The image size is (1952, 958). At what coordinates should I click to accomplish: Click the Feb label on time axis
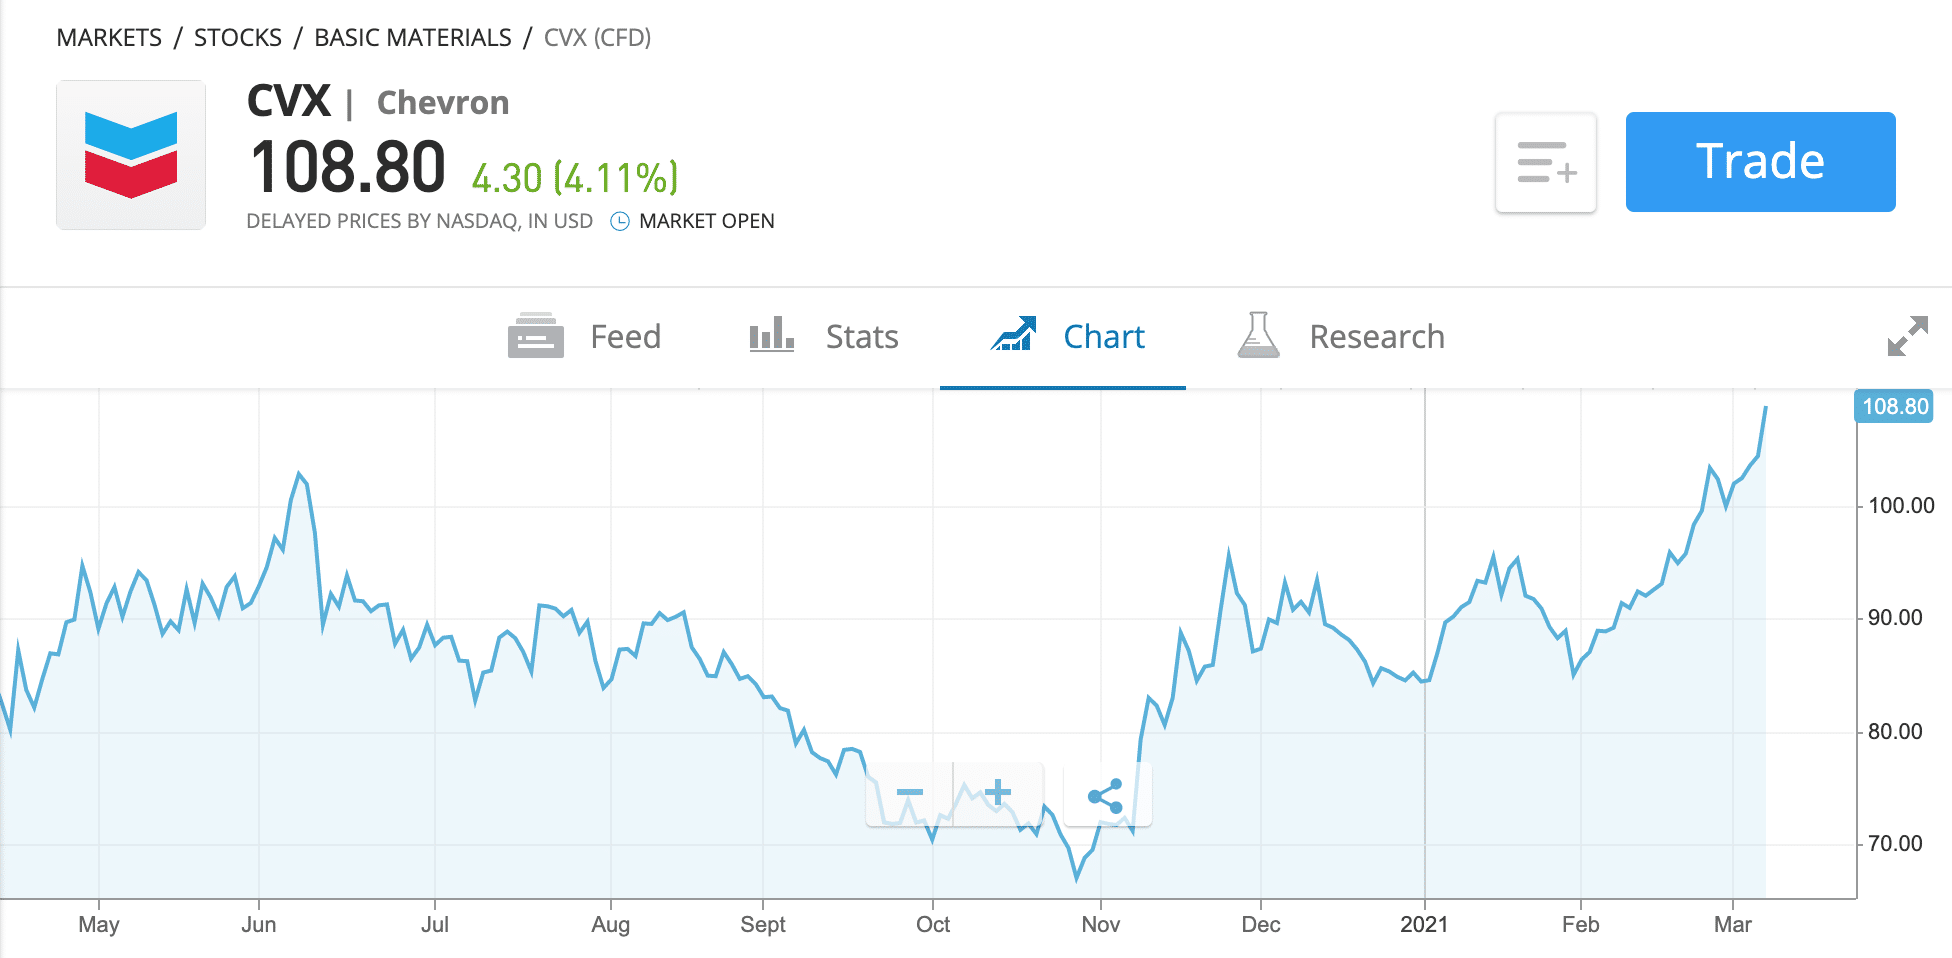coord(1581,925)
